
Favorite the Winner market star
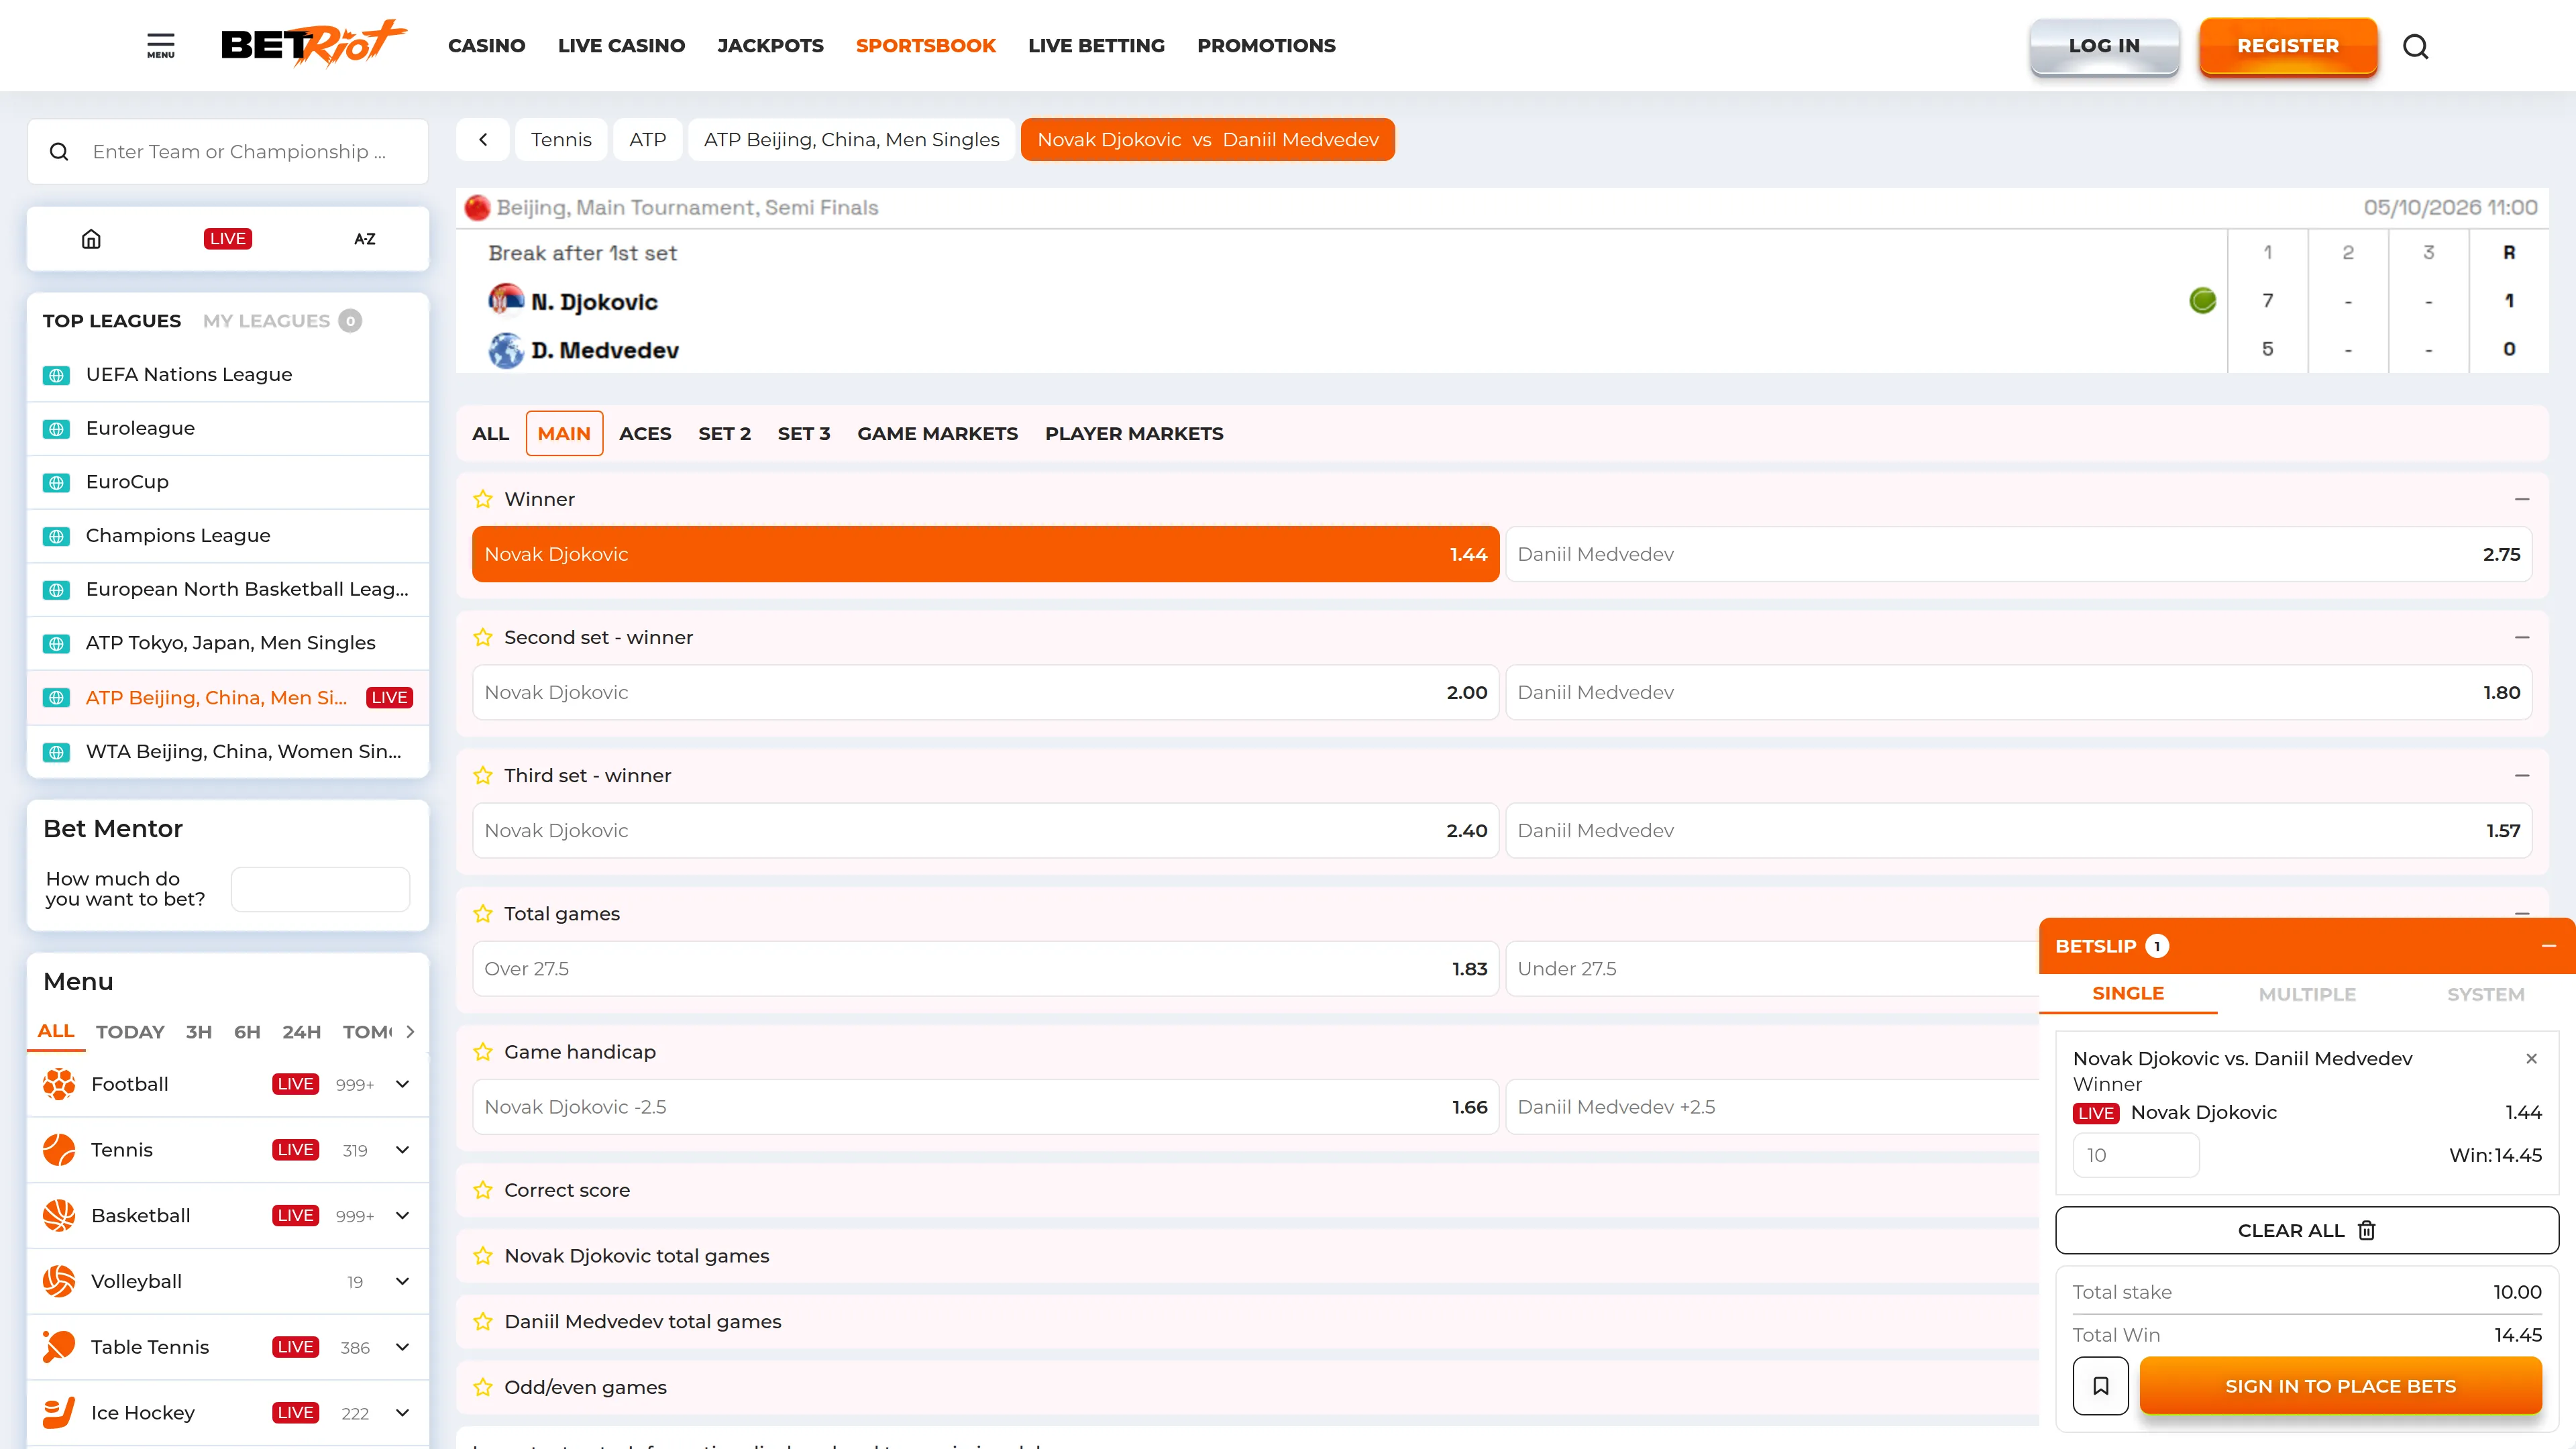(x=483, y=499)
